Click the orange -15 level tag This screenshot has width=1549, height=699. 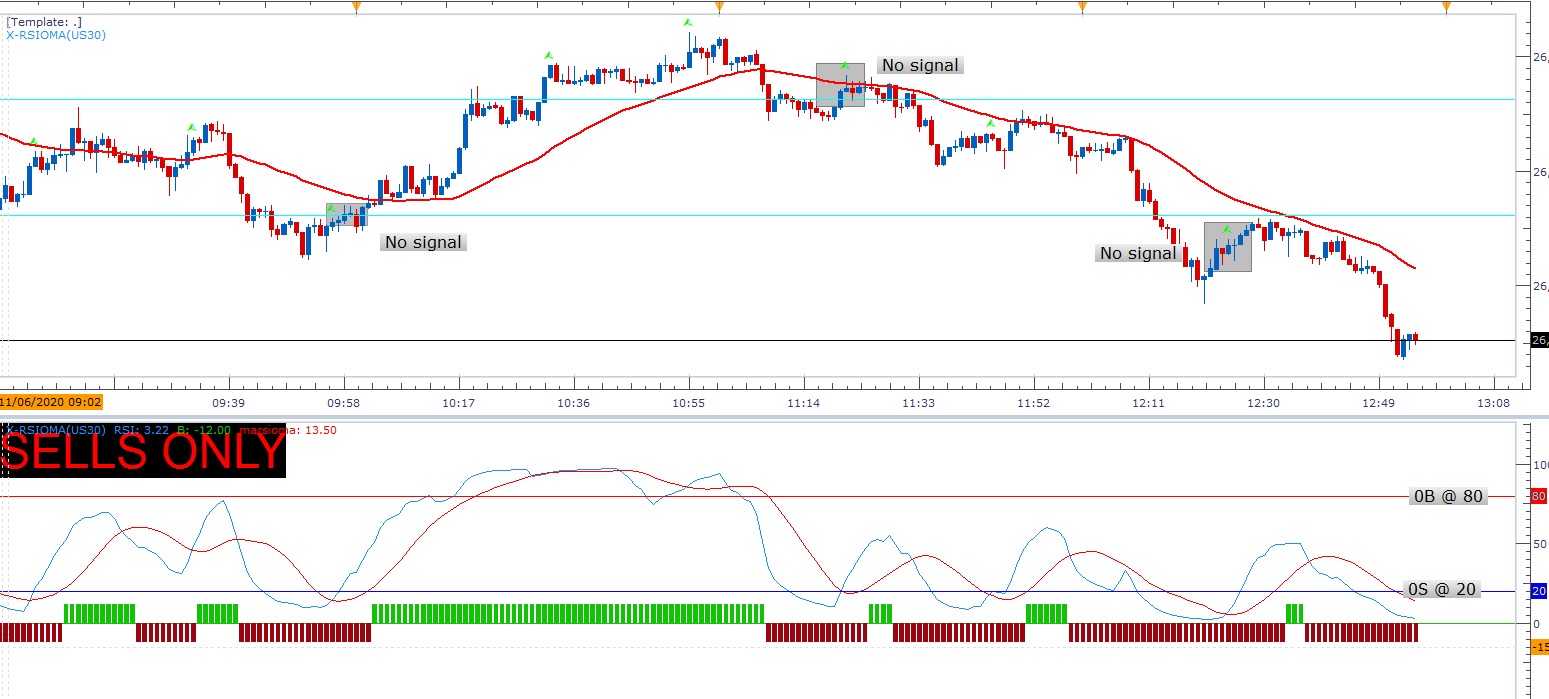[x=1539, y=647]
